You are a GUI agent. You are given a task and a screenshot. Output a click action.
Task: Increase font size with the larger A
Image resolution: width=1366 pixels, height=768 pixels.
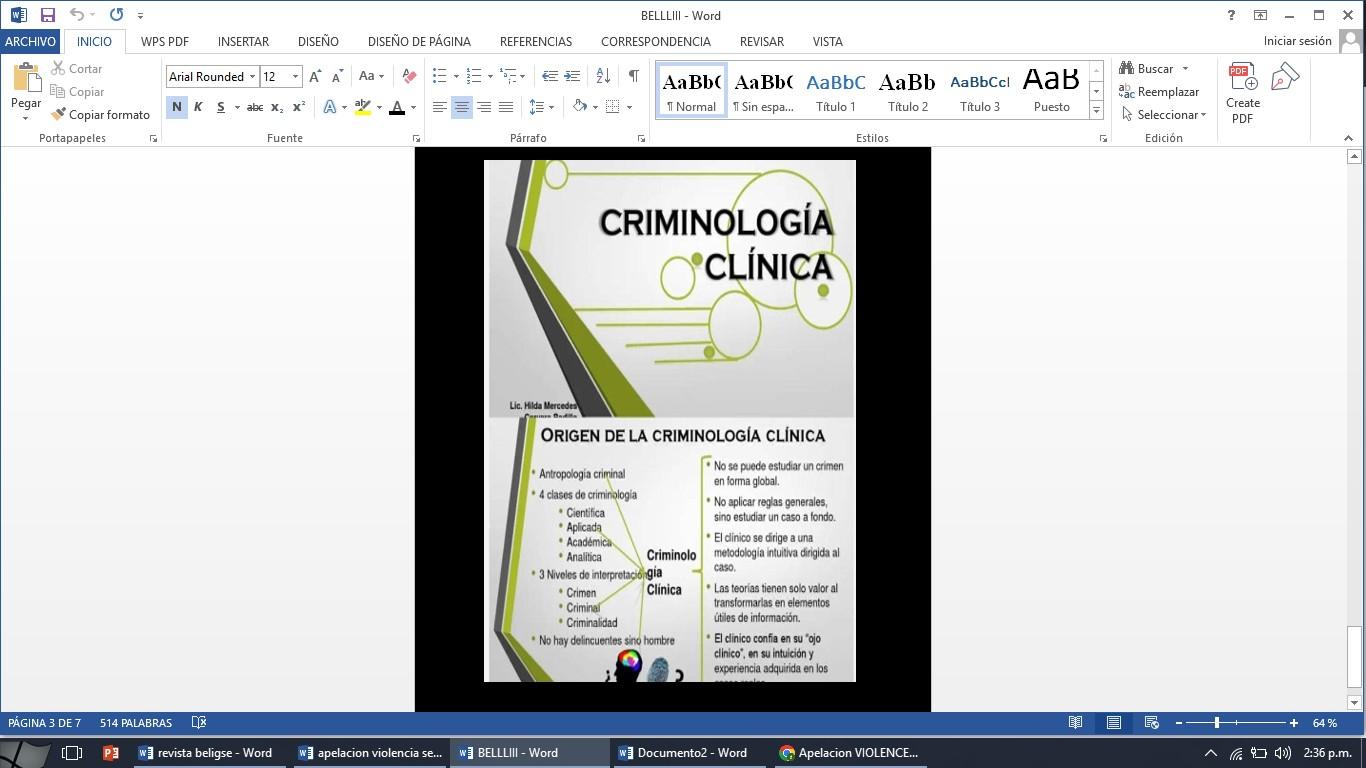point(315,76)
